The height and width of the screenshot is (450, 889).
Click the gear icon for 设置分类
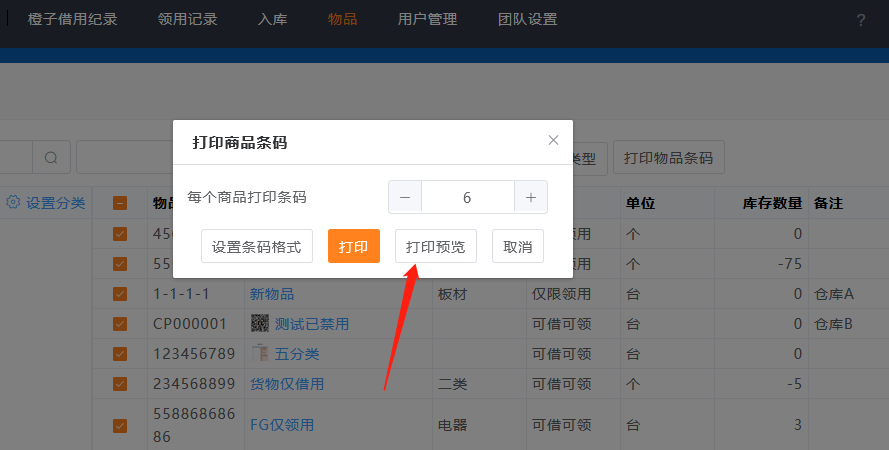tap(13, 202)
